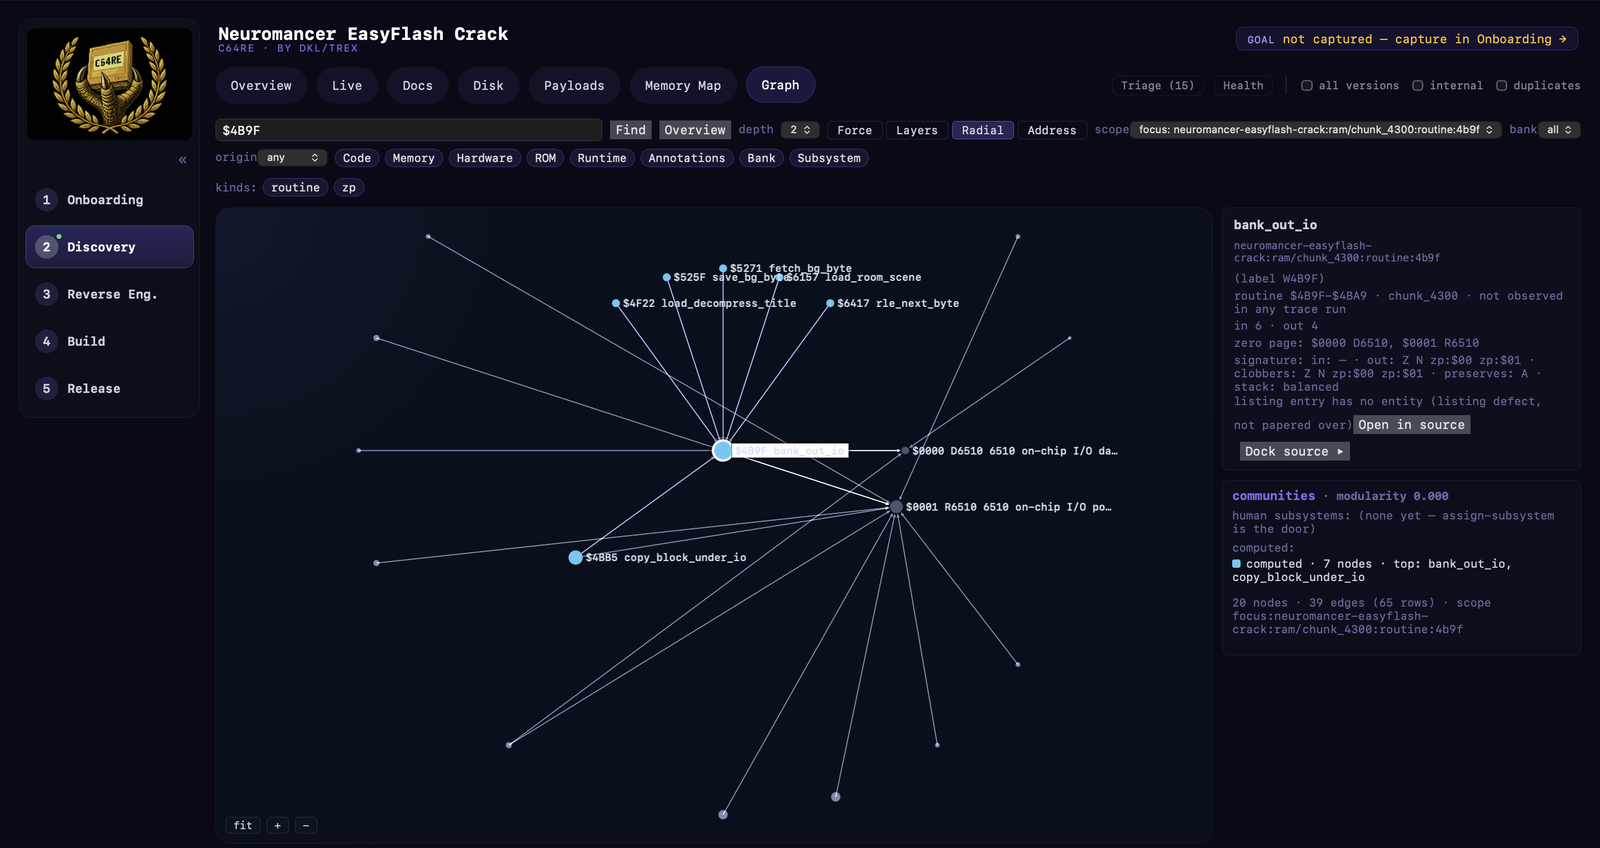
Task: Open the scope focus dropdown
Action: [1315, 130]
